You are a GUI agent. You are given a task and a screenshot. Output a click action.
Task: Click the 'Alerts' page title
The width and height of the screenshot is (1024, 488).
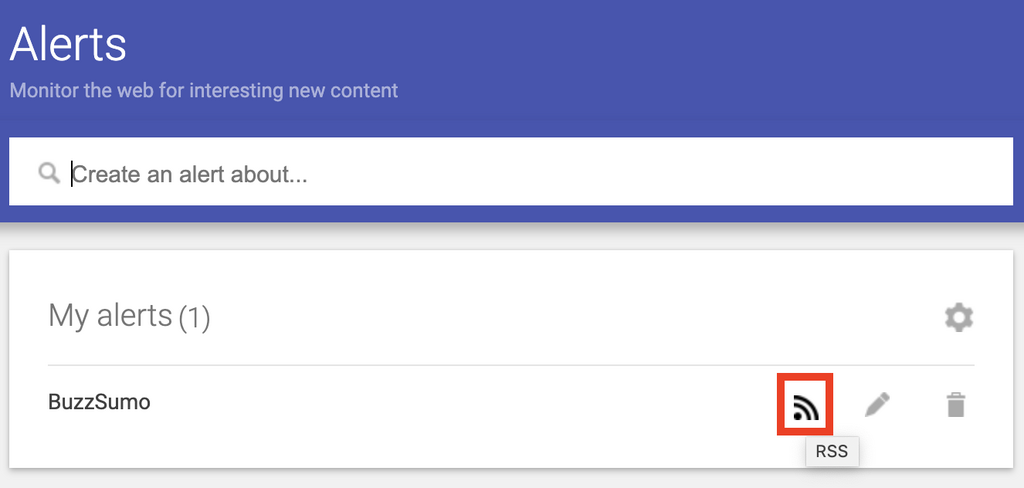tap(68, 44)
